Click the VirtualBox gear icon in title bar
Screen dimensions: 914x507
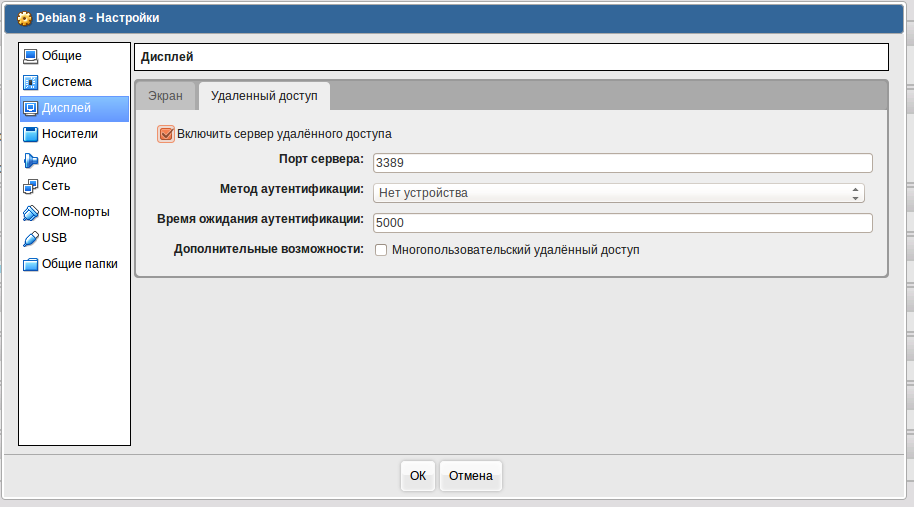tap(24, 19)
